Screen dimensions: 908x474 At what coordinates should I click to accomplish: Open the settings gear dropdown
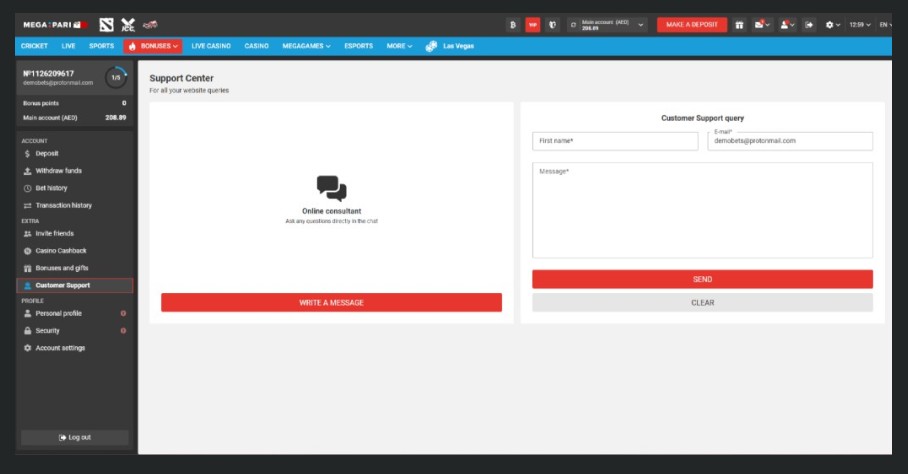pyautogui.click(x=832, y=25)
